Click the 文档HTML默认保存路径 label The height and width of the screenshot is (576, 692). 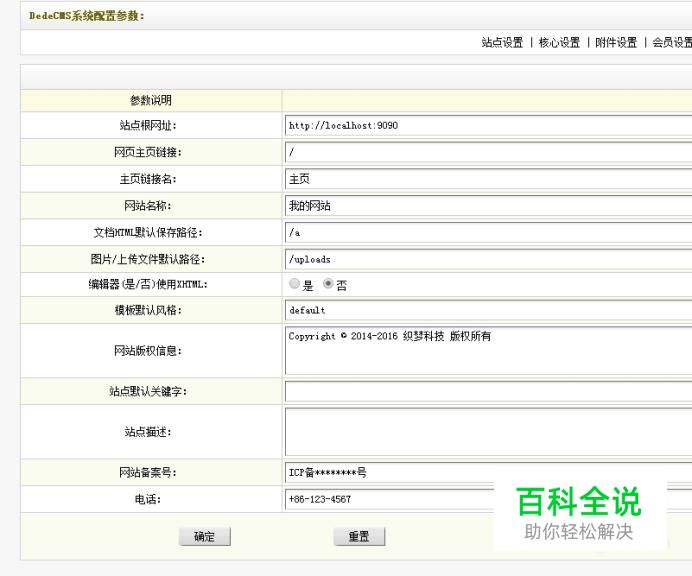pos(148,233)
